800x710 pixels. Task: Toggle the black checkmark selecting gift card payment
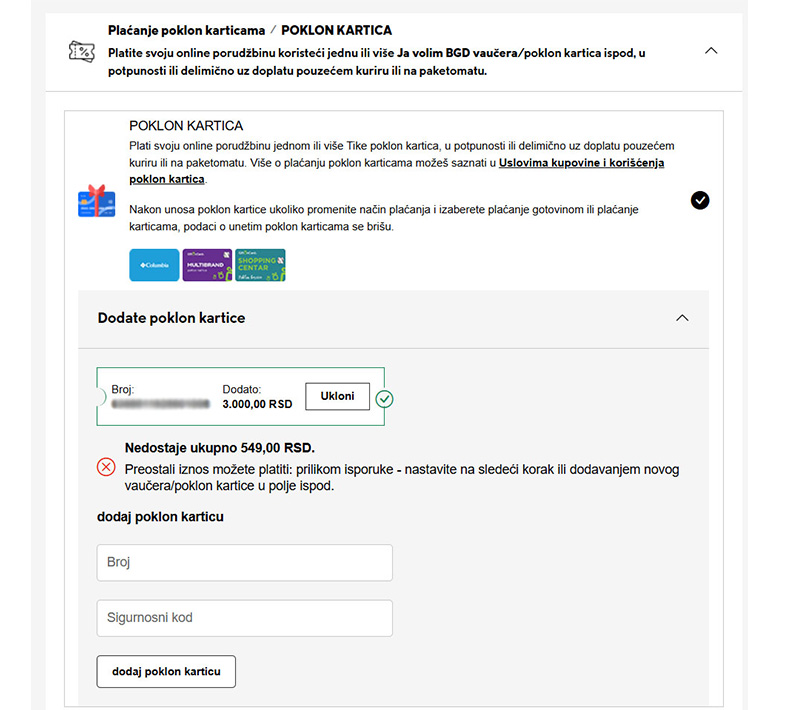(700, 200)
